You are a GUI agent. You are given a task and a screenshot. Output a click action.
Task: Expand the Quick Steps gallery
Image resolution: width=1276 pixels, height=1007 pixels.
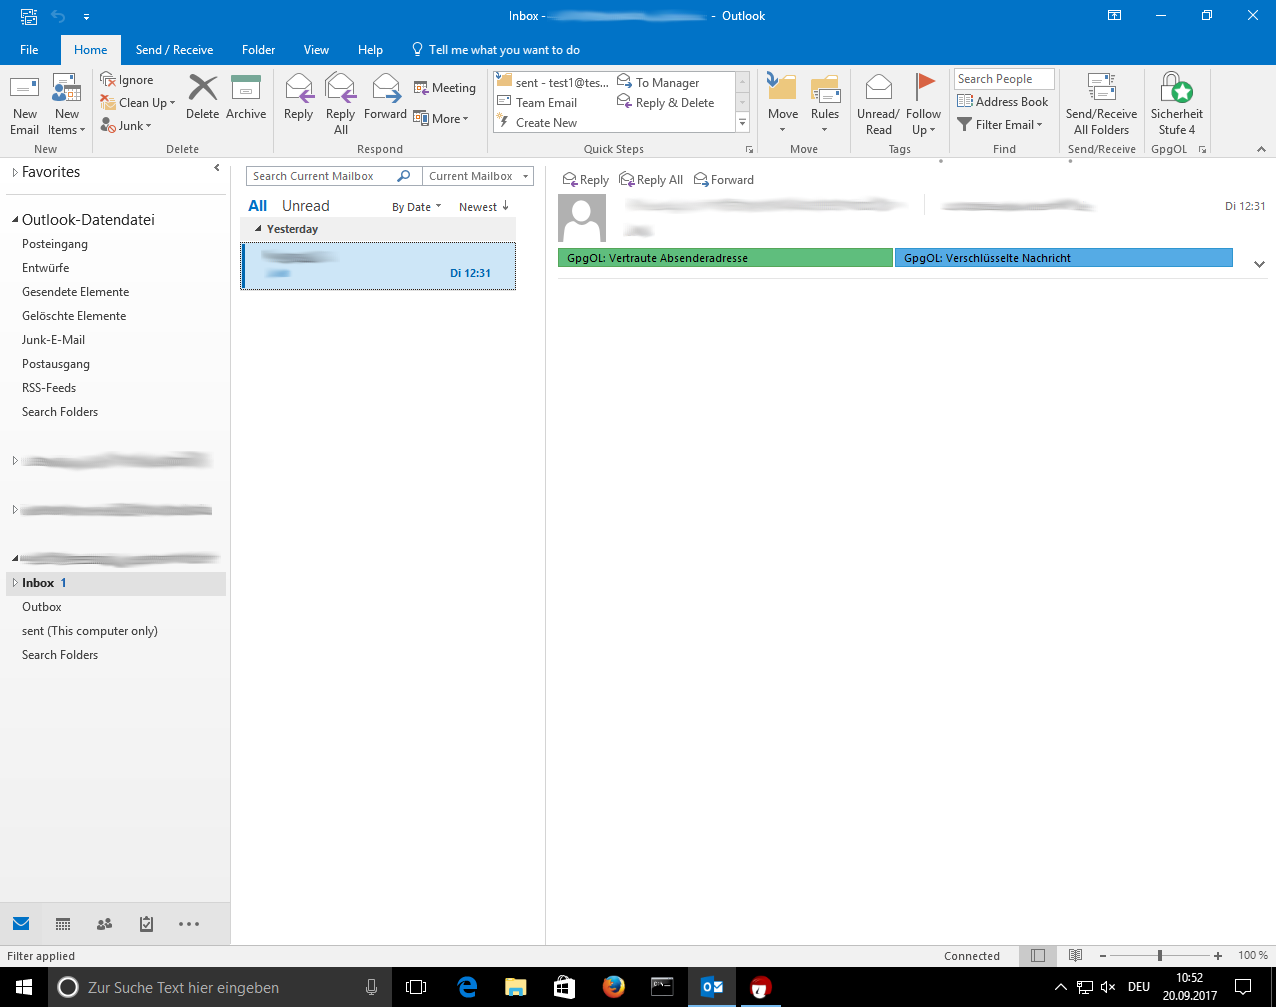click(x=742, y=123)
